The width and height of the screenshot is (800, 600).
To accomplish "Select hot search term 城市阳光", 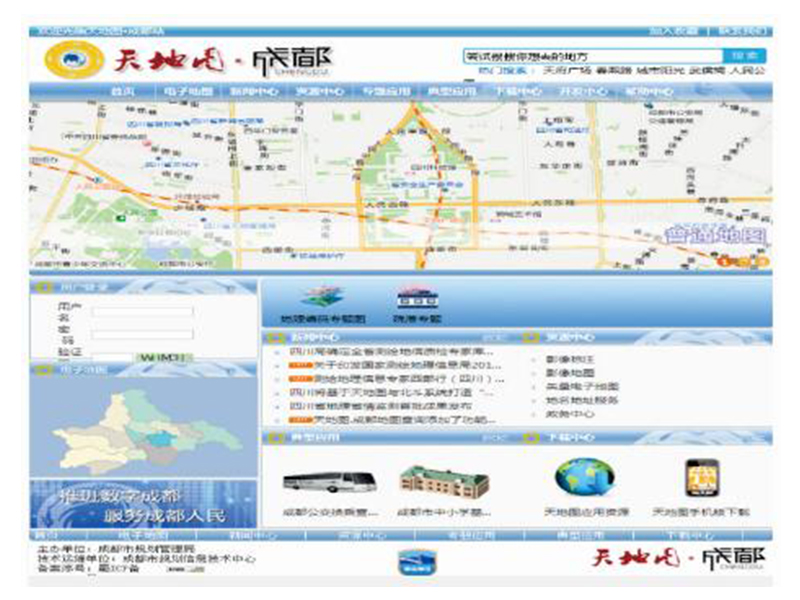I will click(660, 70).
